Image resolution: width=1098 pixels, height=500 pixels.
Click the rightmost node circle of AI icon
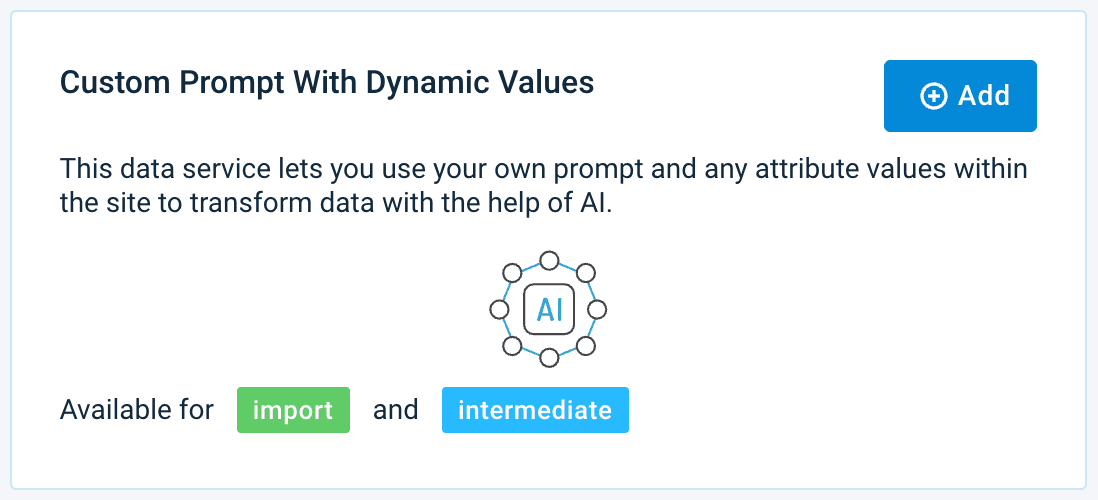(598, 309)
